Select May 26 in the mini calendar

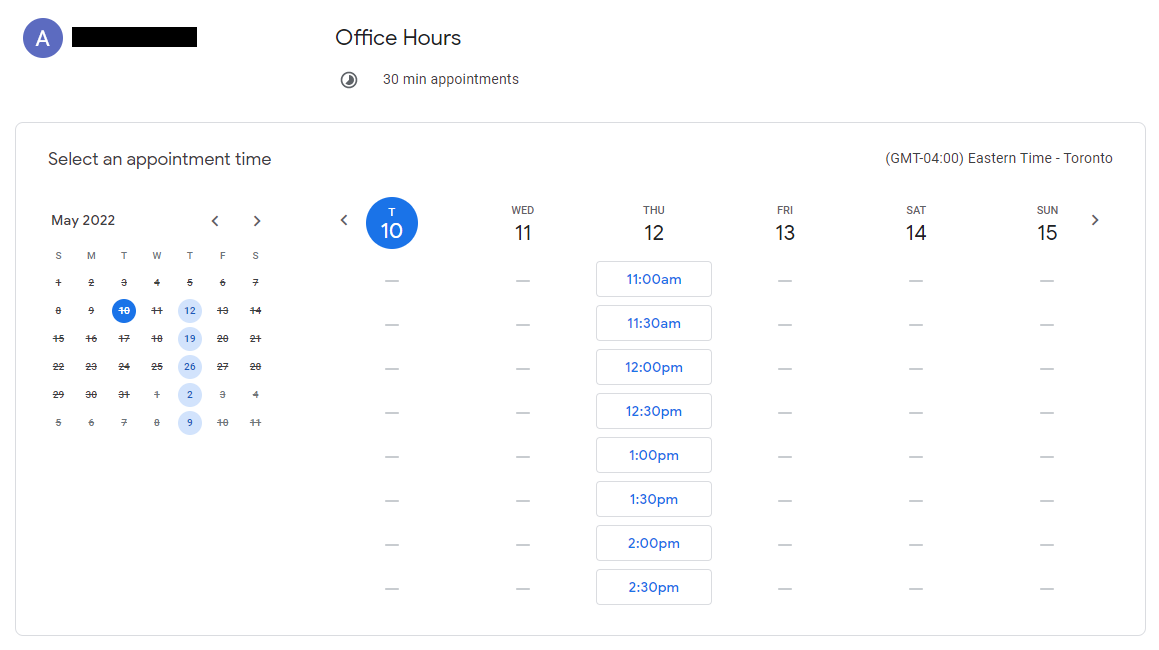coord(190,367)
